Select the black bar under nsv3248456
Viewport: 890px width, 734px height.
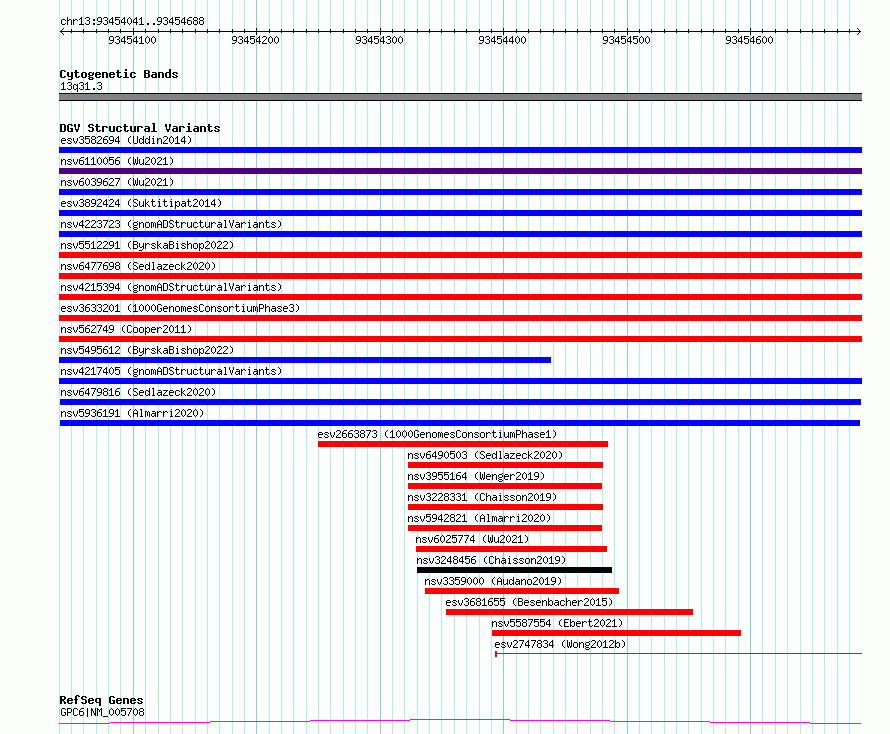coord(514,570)
